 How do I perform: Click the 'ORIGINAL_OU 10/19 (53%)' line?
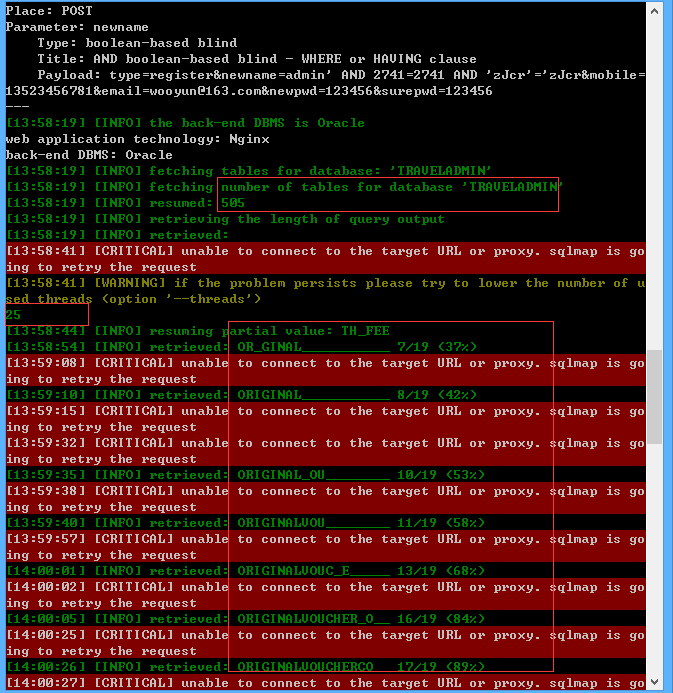[x=245, y=475]
